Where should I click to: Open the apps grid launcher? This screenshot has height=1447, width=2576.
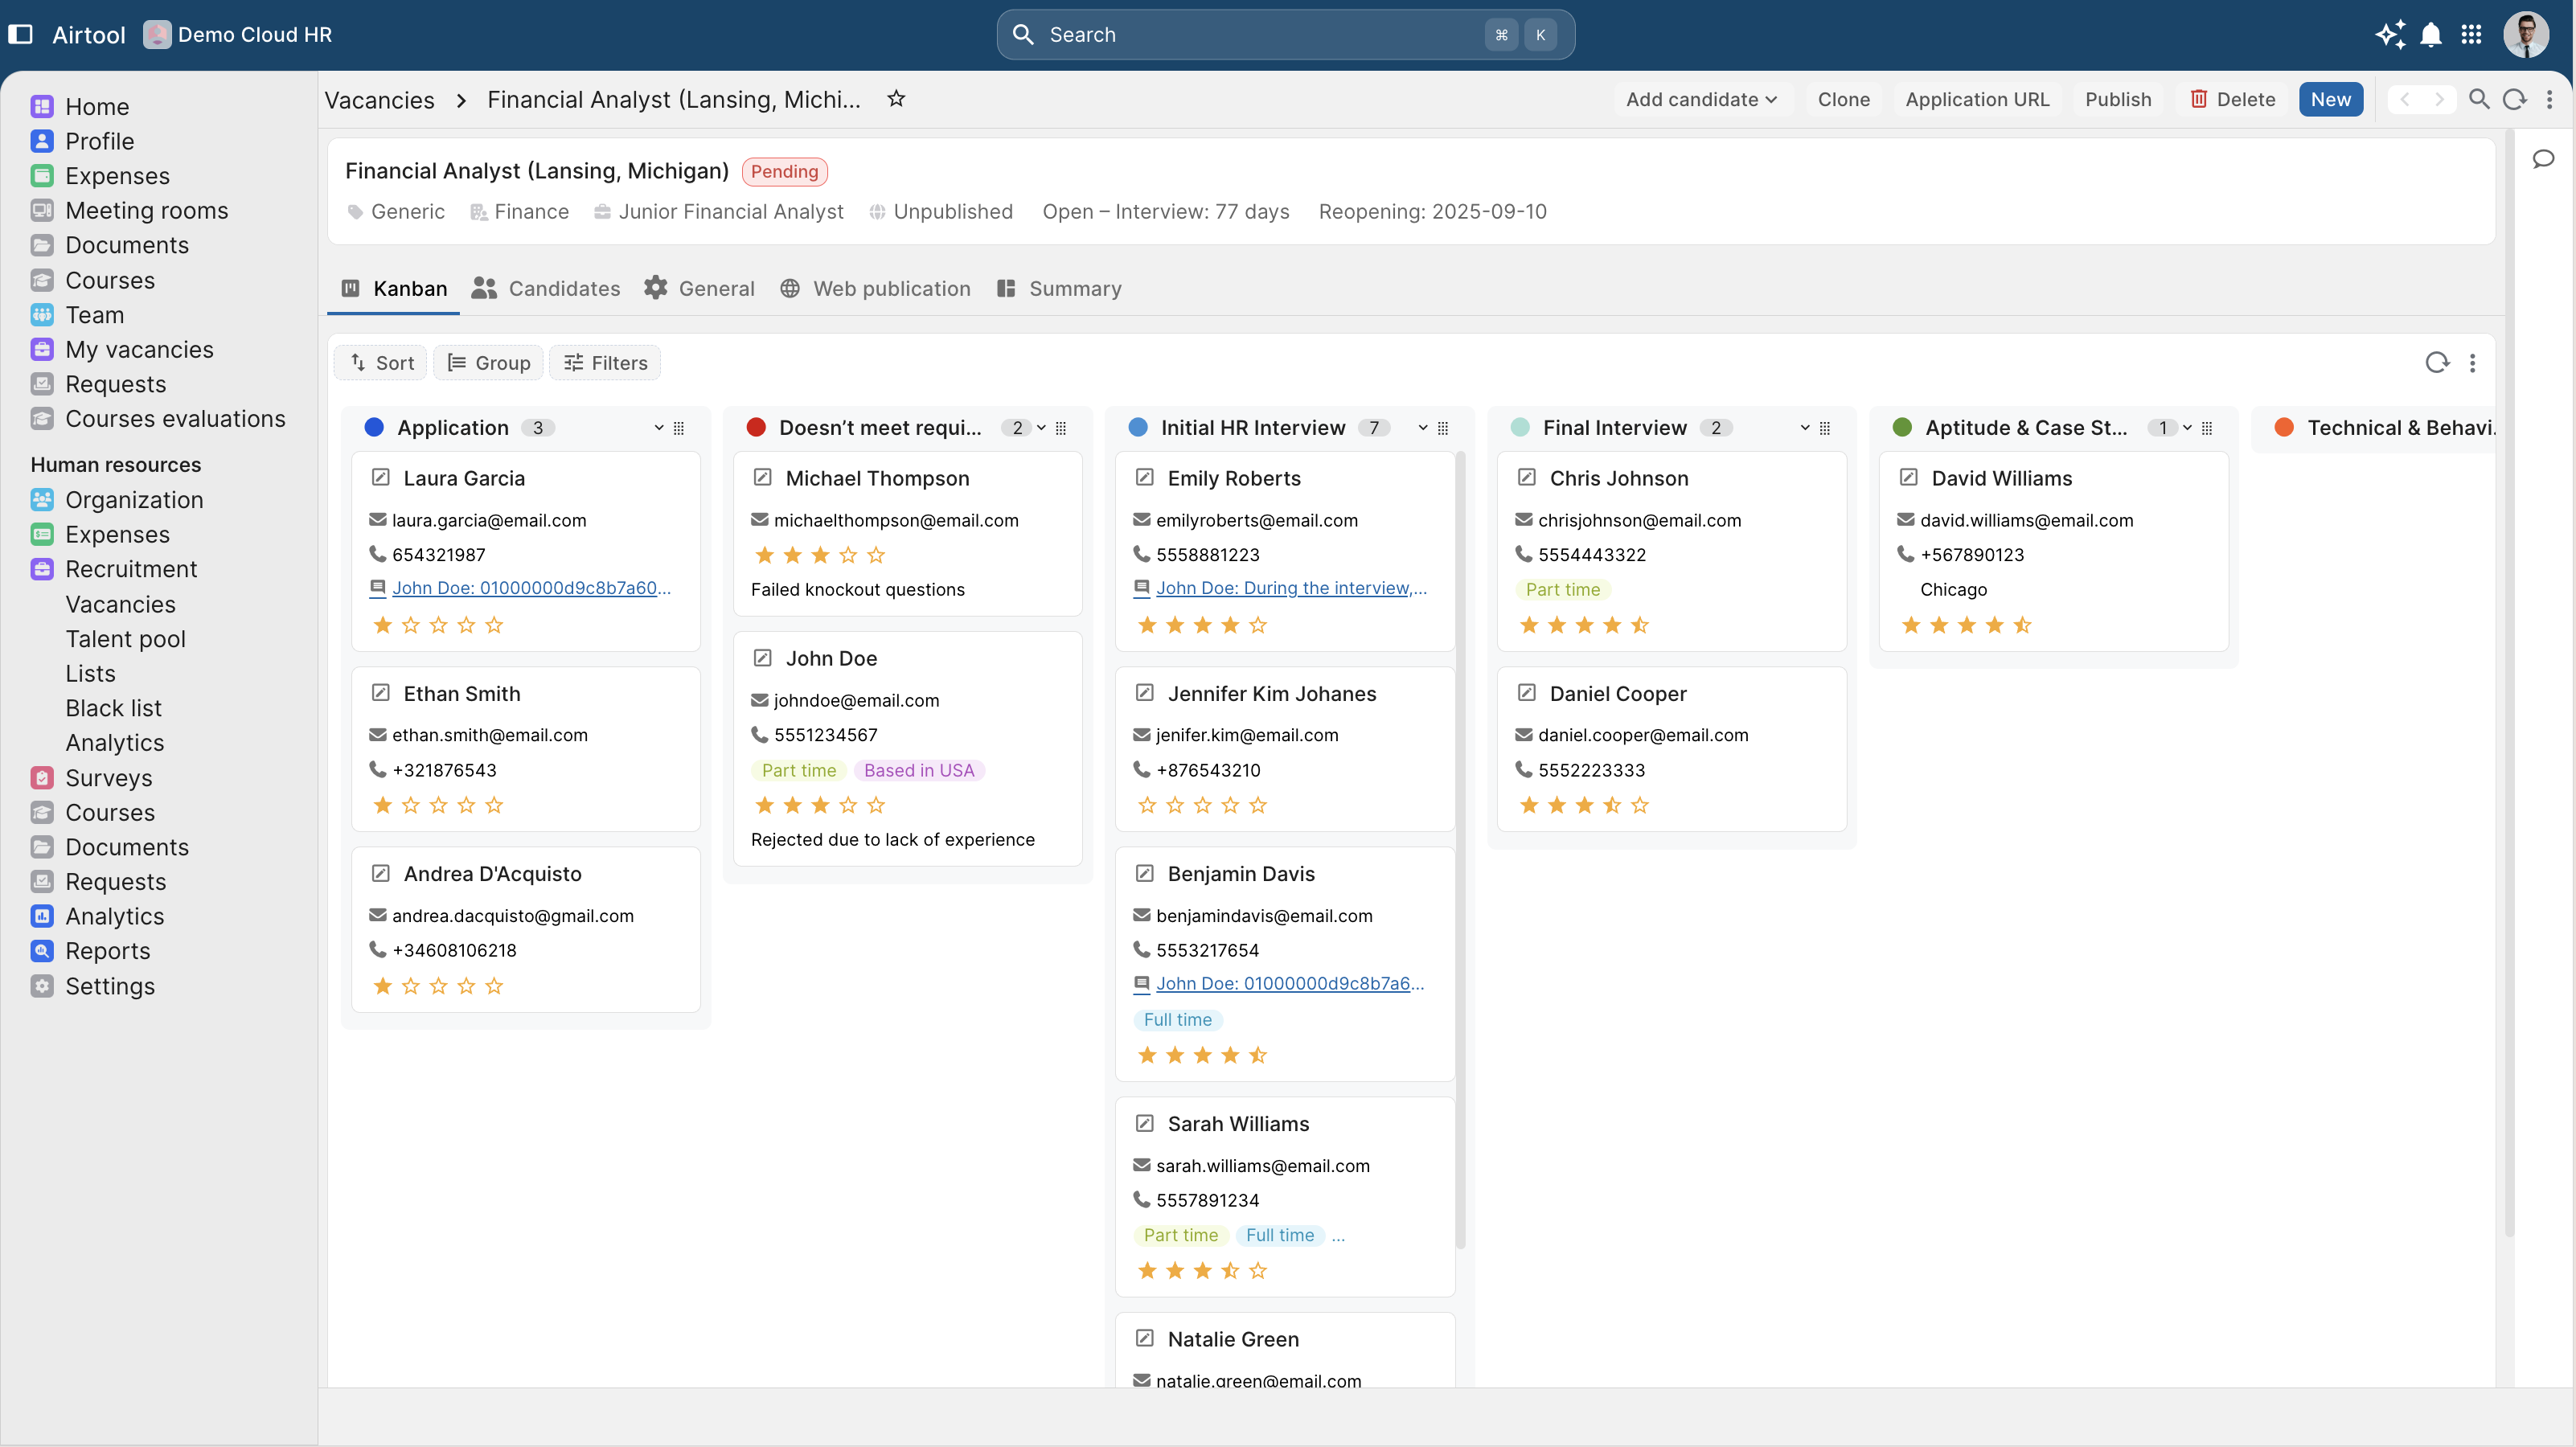(x=2471, y=34)
